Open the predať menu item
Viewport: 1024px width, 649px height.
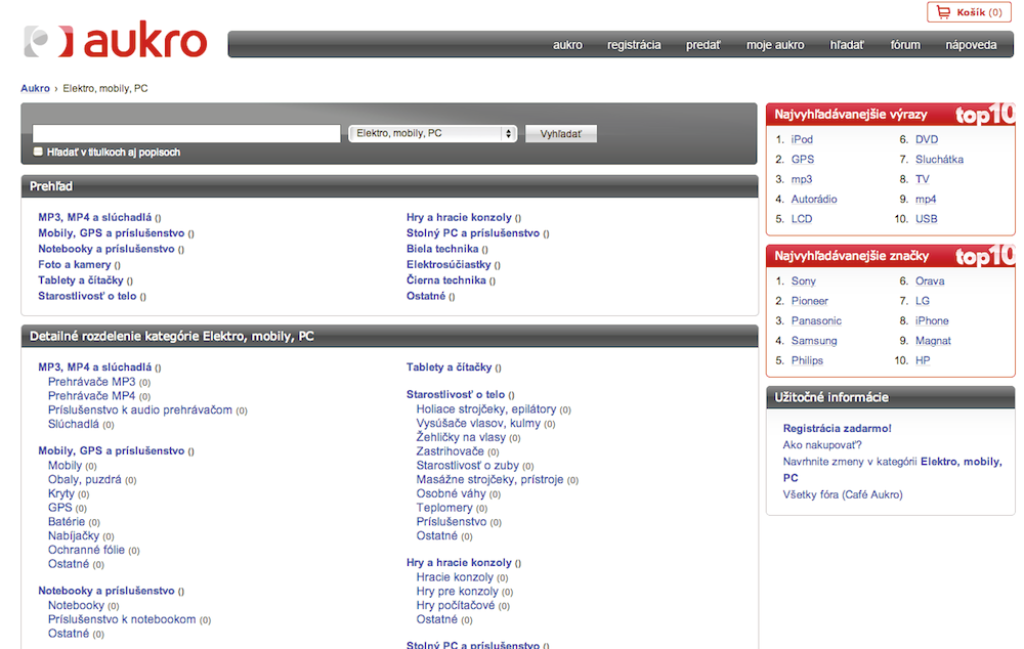coord(703,45)
